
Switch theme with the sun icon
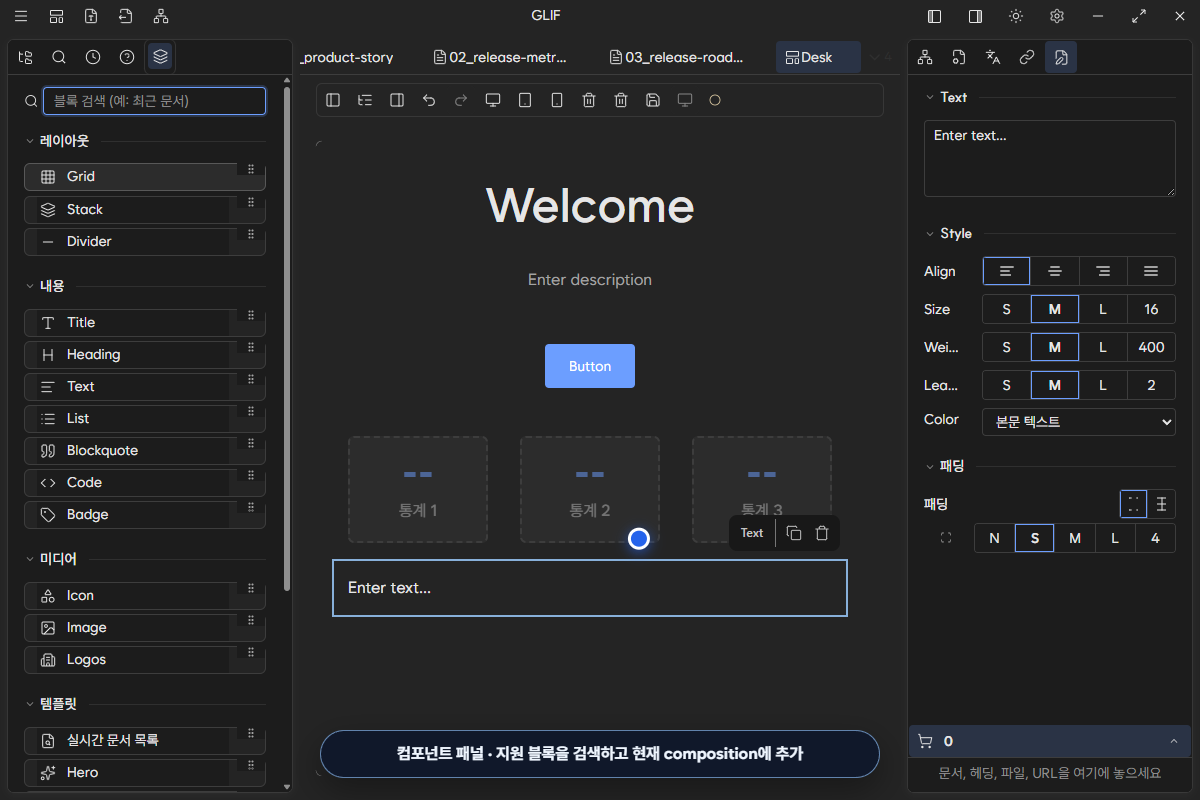[1016, 16]
